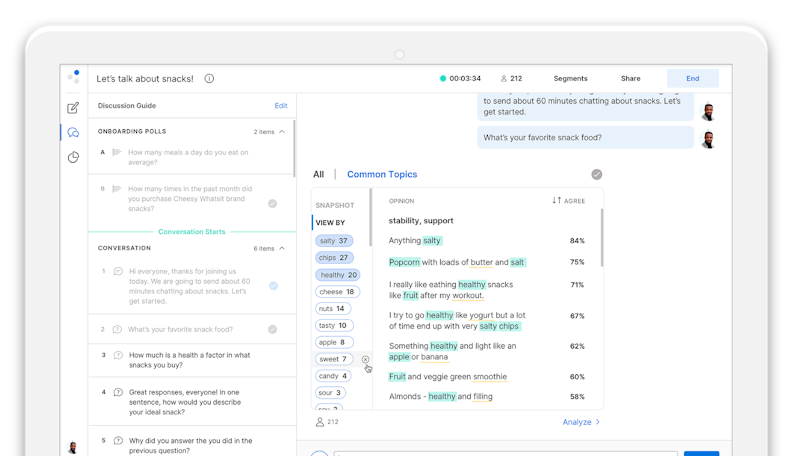Select the candy 4 topic chip
This screenshot has width=796, height=456.
pos(333,376)
